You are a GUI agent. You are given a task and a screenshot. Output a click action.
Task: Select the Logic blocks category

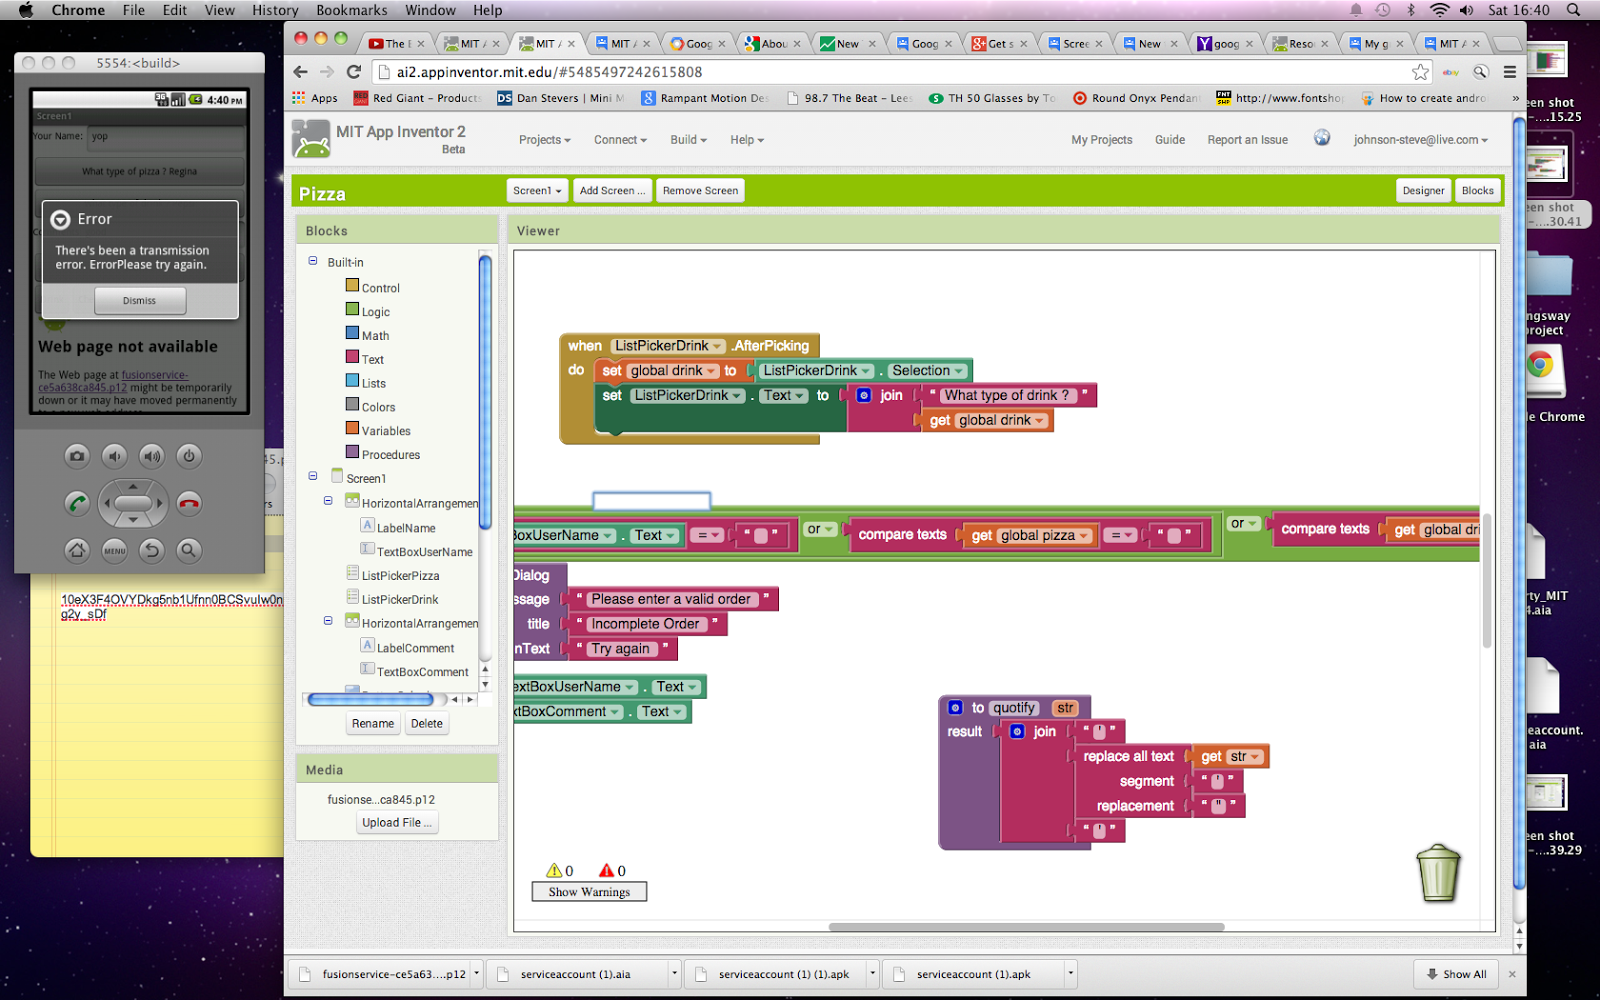coord(368,311)
